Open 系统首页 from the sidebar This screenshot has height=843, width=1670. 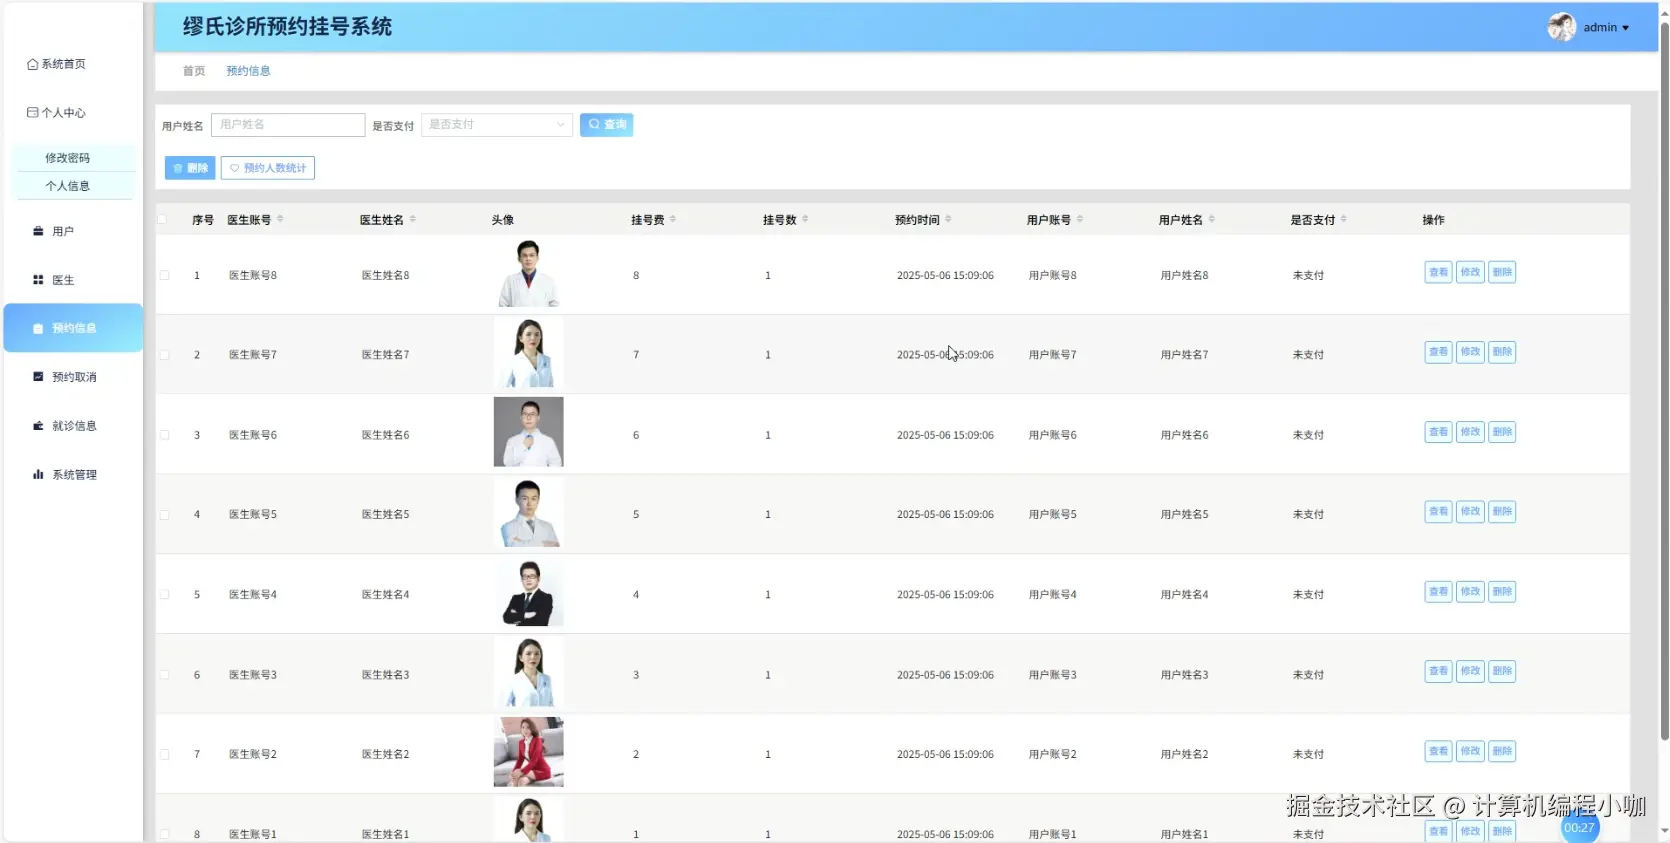(x=56, y=64)
